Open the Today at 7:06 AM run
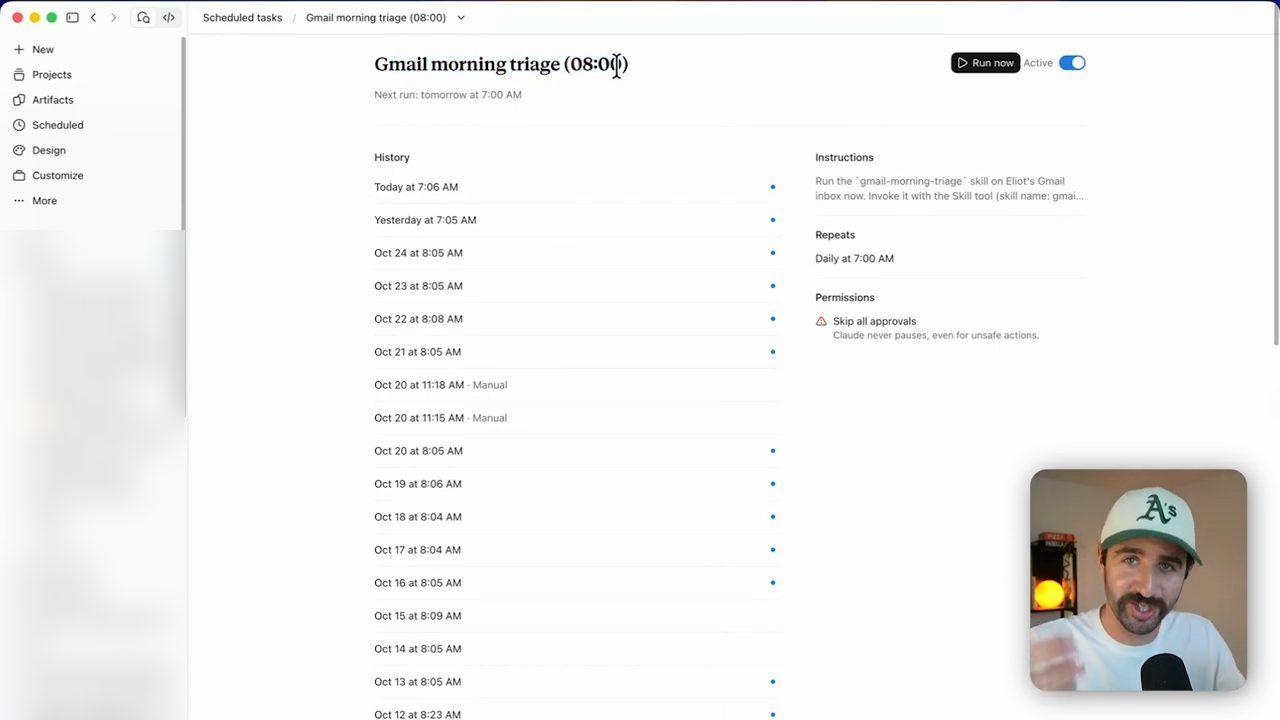This screenshot has height=720, width=1280. click(577, 187)
